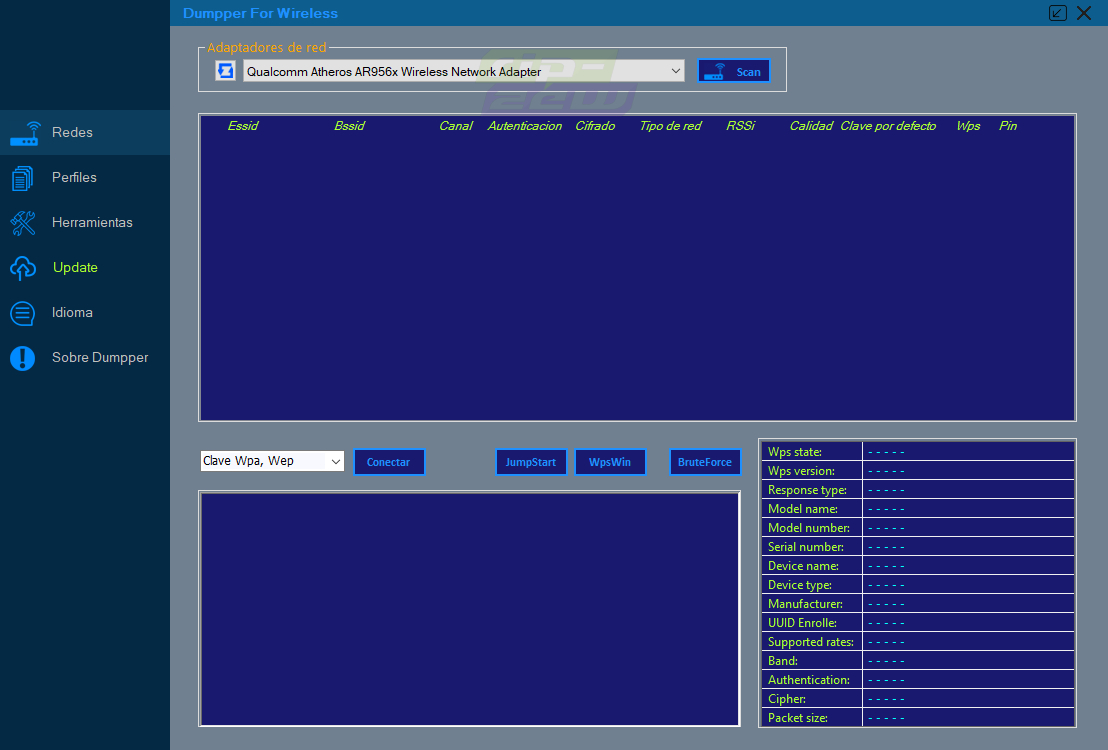The width and height of the screenshot is (1108, 750).
Task: Sort by the Pin column header
Action: pyautogui.click(x=1008, y=126)
